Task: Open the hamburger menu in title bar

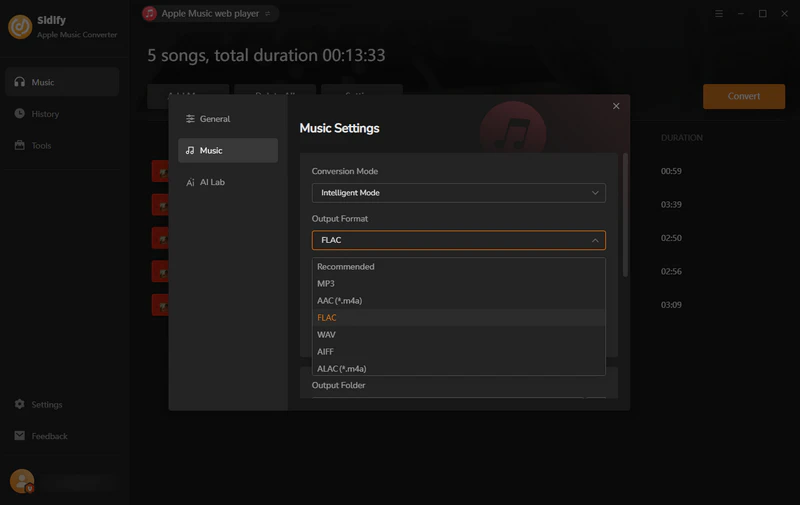Action: pos(719,14)
